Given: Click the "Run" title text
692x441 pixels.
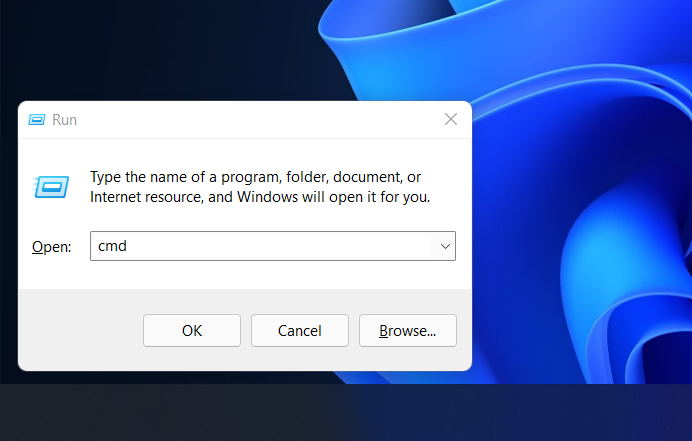Looking at the screenshot, I should pyautogui.click(x=64, y=120).
